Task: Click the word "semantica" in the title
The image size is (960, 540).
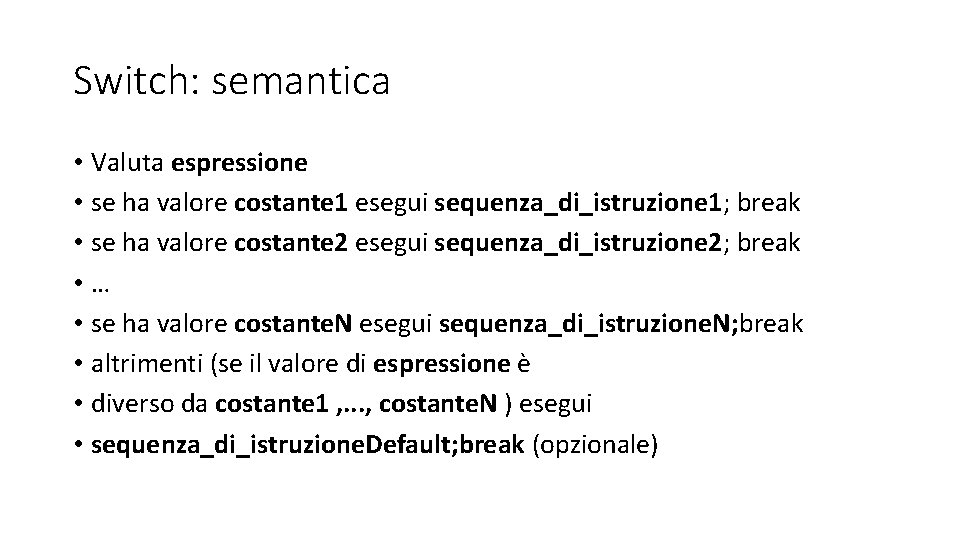Action: coord(301,81)
